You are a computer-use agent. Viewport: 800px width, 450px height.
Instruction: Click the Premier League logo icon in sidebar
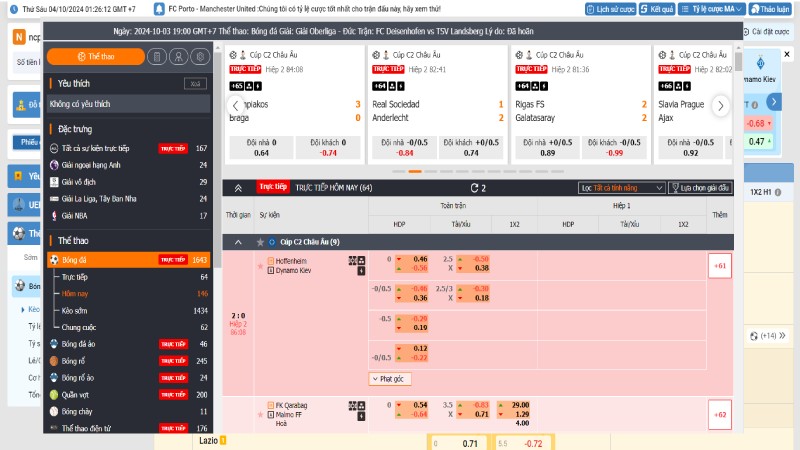pyautogui.click(x=54, y=165)
